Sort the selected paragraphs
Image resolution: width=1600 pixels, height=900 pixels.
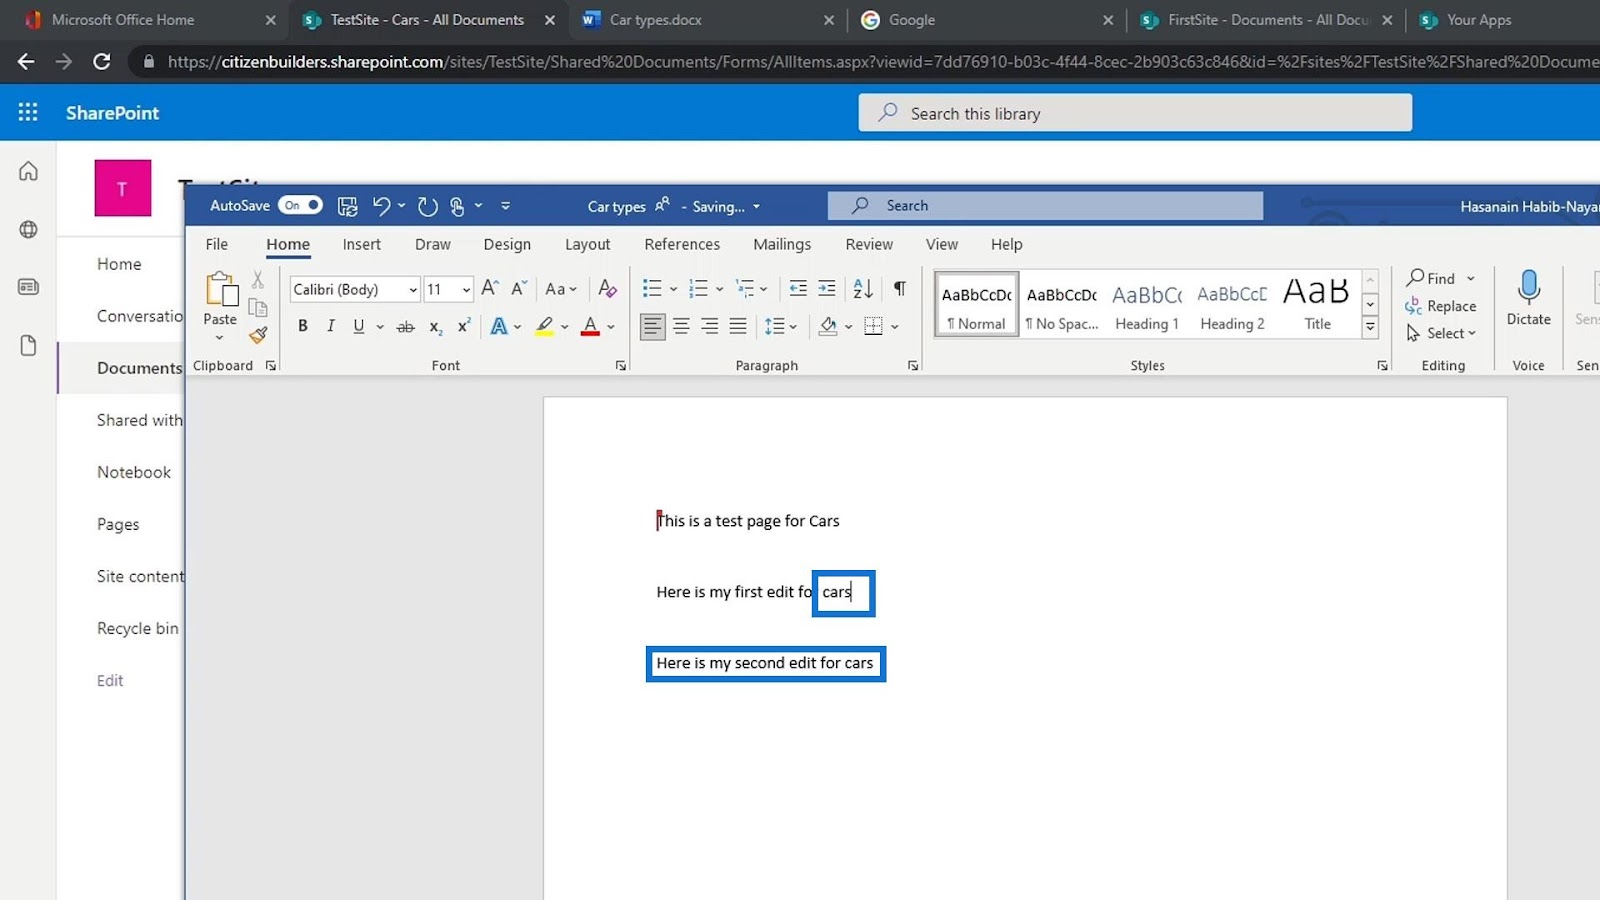pos(863,289)
